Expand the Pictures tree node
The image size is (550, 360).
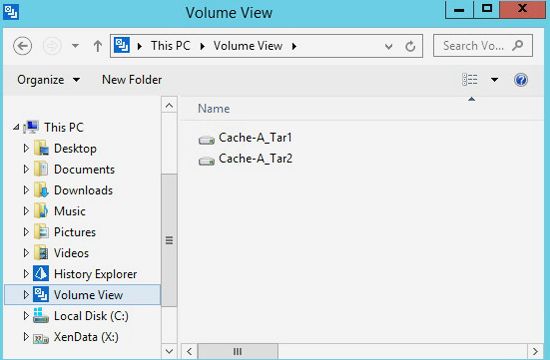(26, 232)
